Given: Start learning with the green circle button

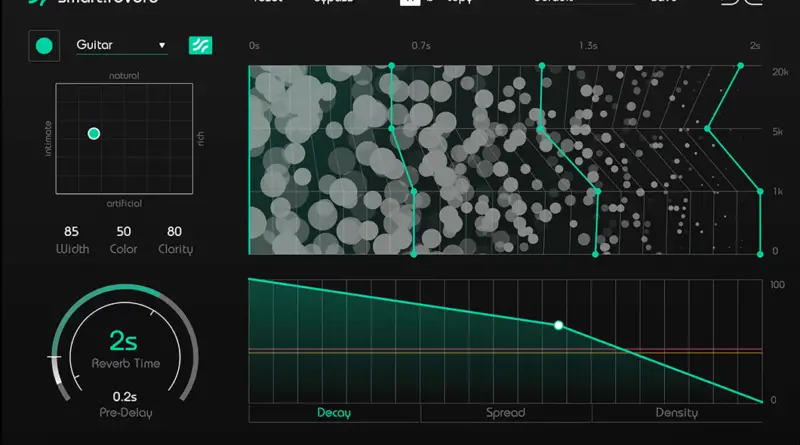Looking at the screenshot, I should [44, 46].
